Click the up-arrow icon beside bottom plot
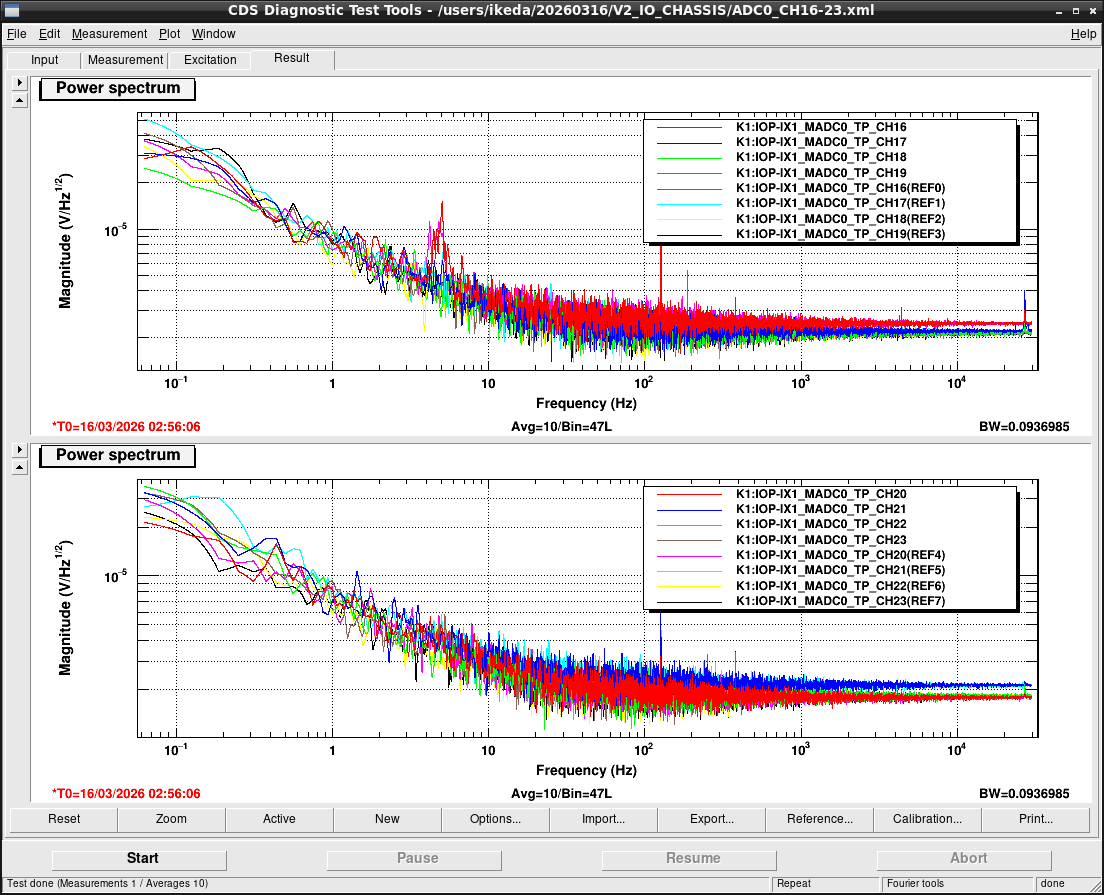This screenshot has height=895, width=1104. tap(20, 468)
